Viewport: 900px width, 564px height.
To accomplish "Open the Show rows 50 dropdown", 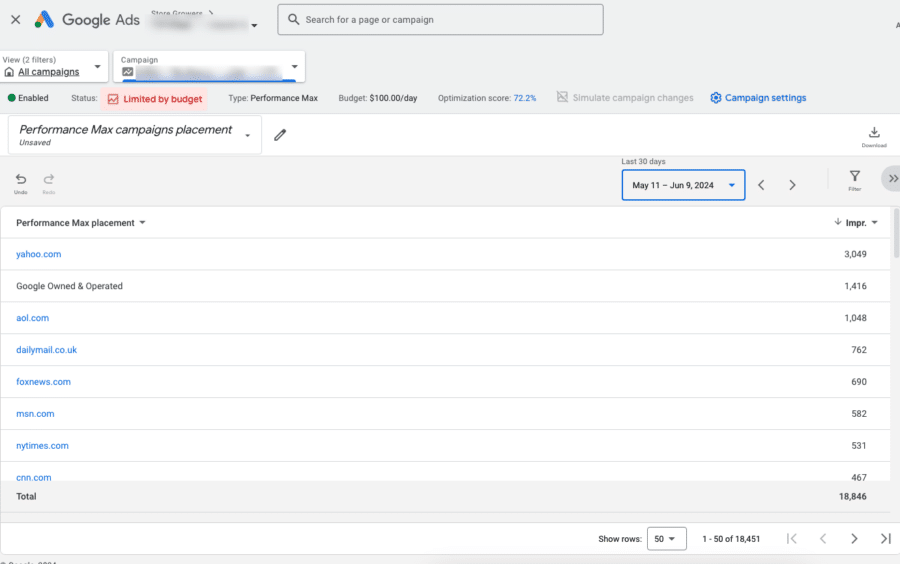I will pyautogui.click(x=666, y=539).
